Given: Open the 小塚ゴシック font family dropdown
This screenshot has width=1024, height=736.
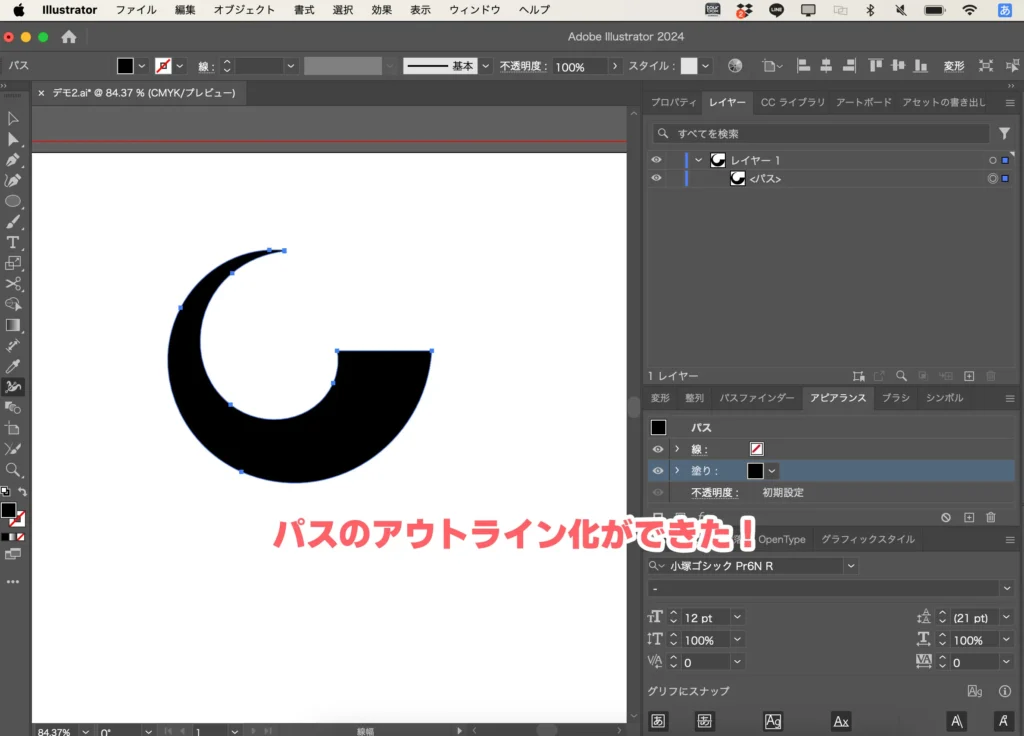Looking at the screenshot, I should click(x=851, y=566).
